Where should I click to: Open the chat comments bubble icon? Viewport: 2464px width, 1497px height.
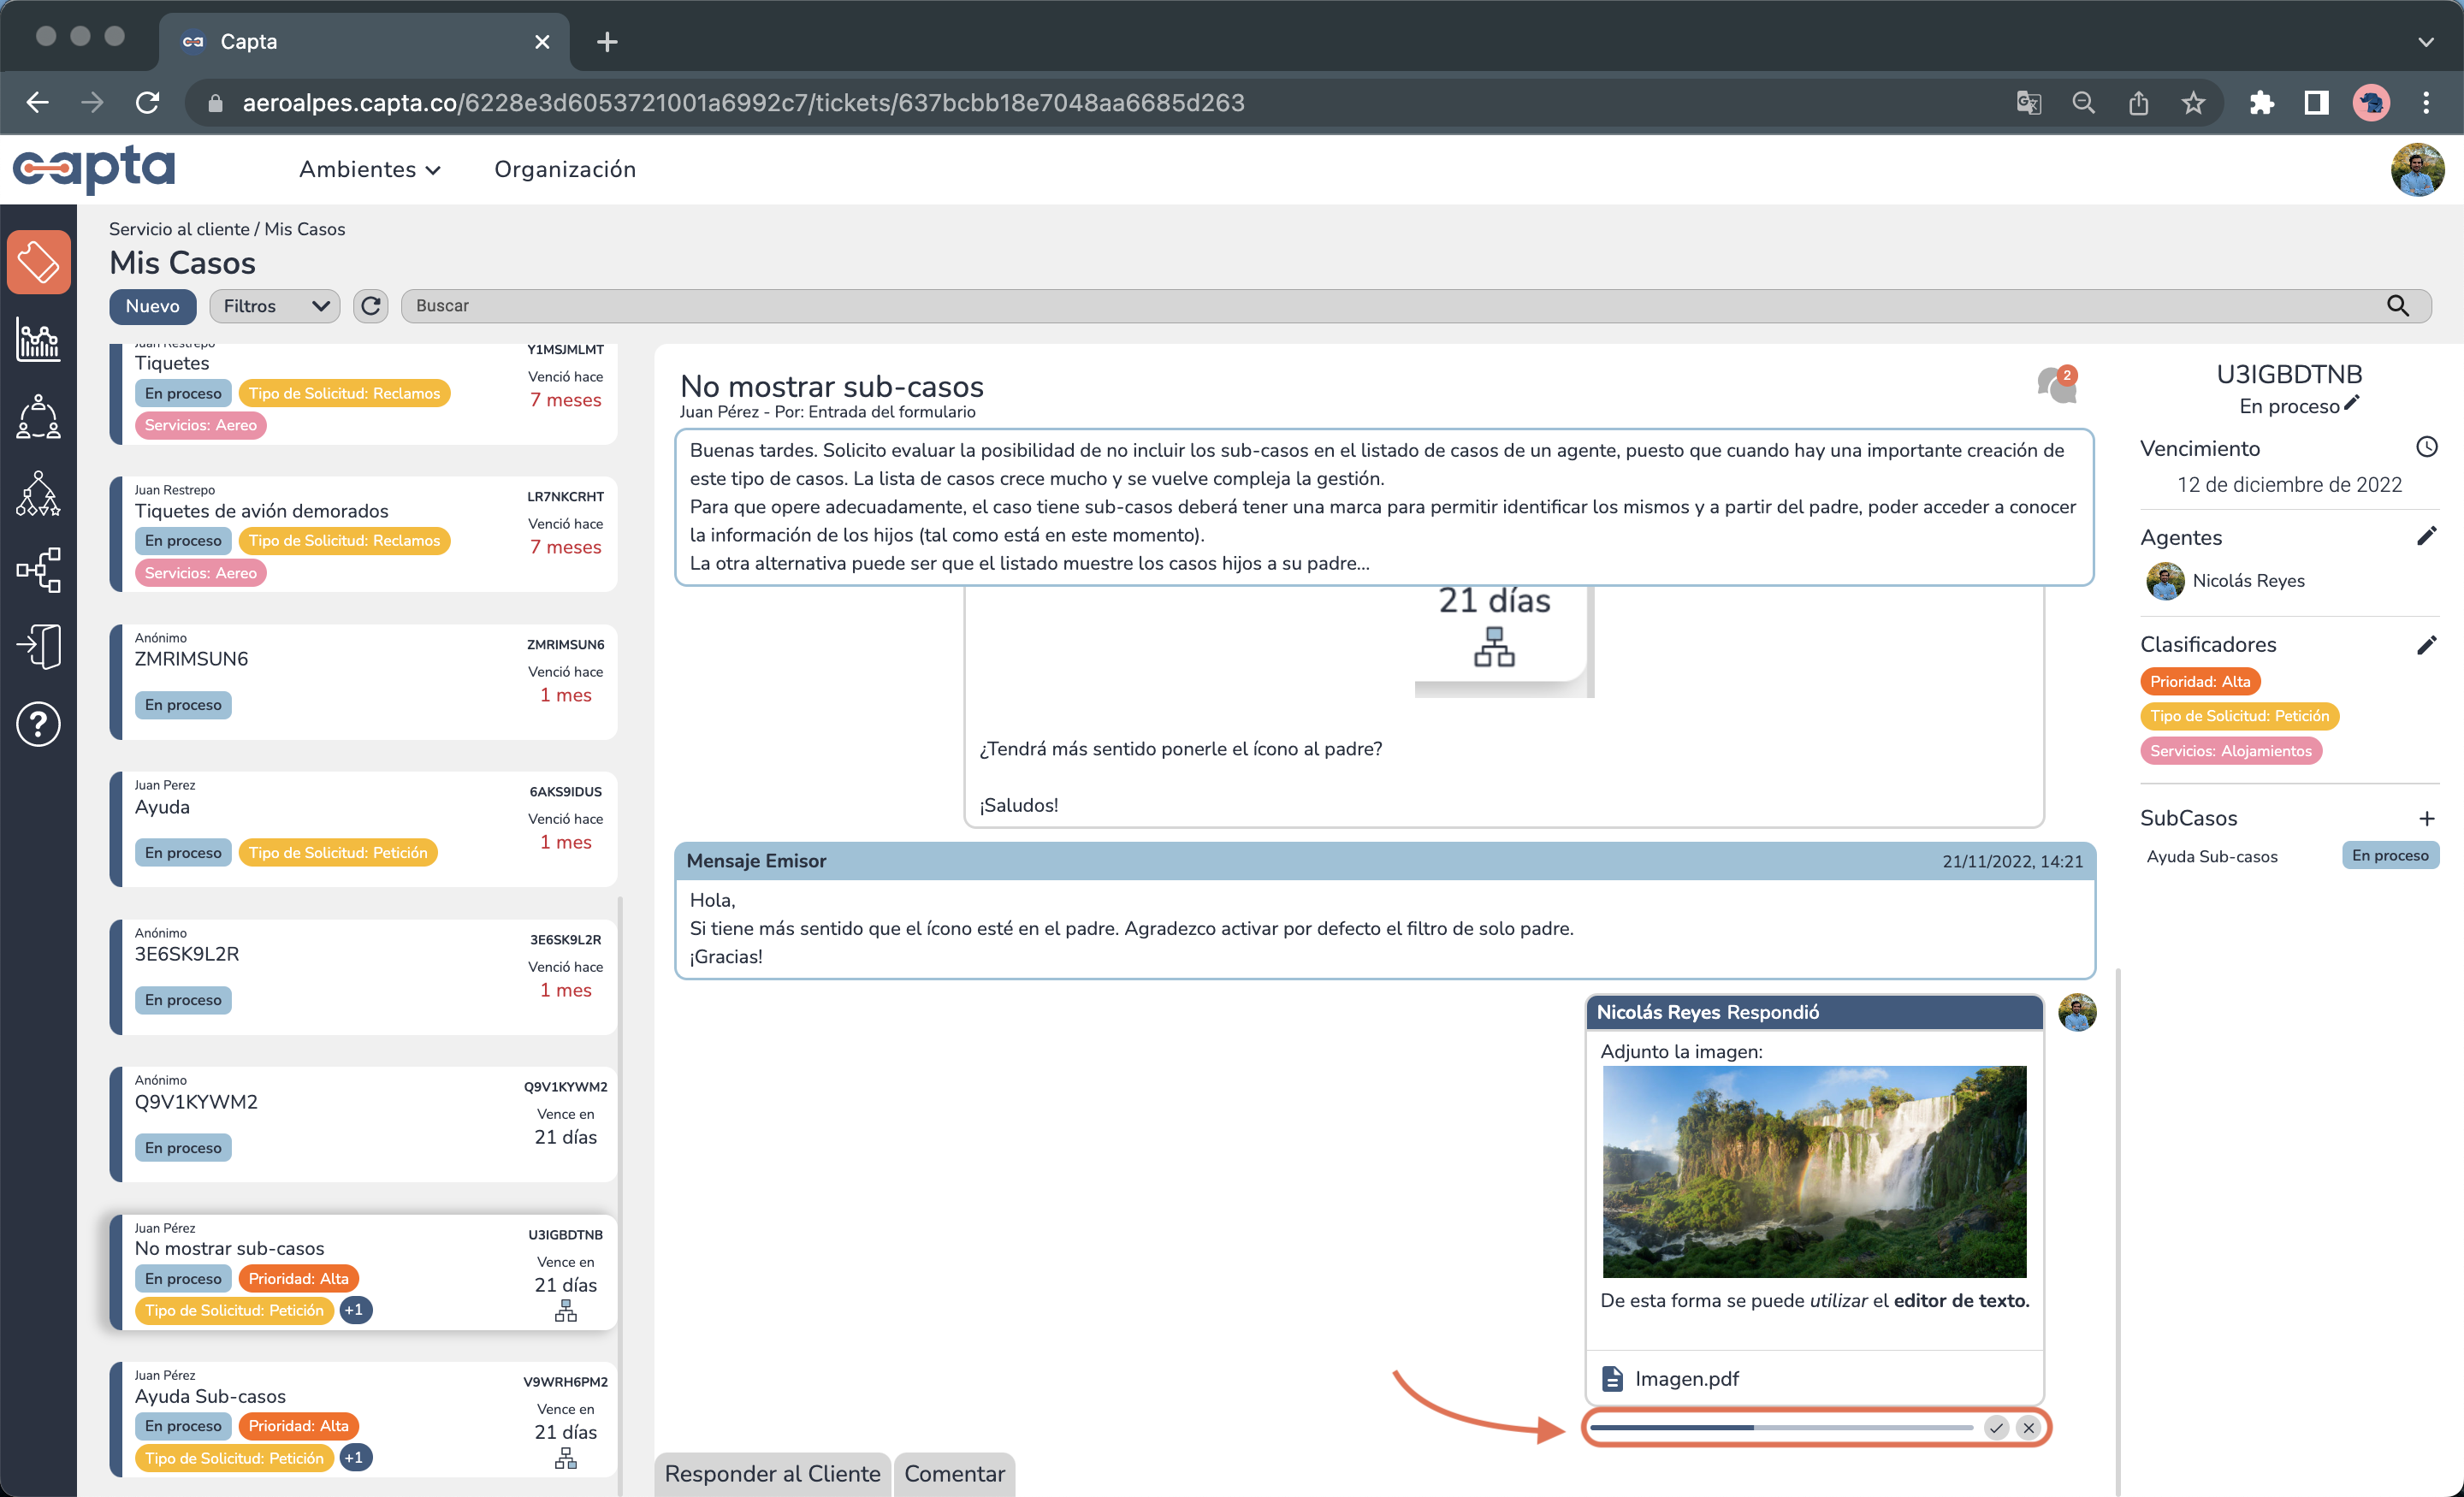2056,385
